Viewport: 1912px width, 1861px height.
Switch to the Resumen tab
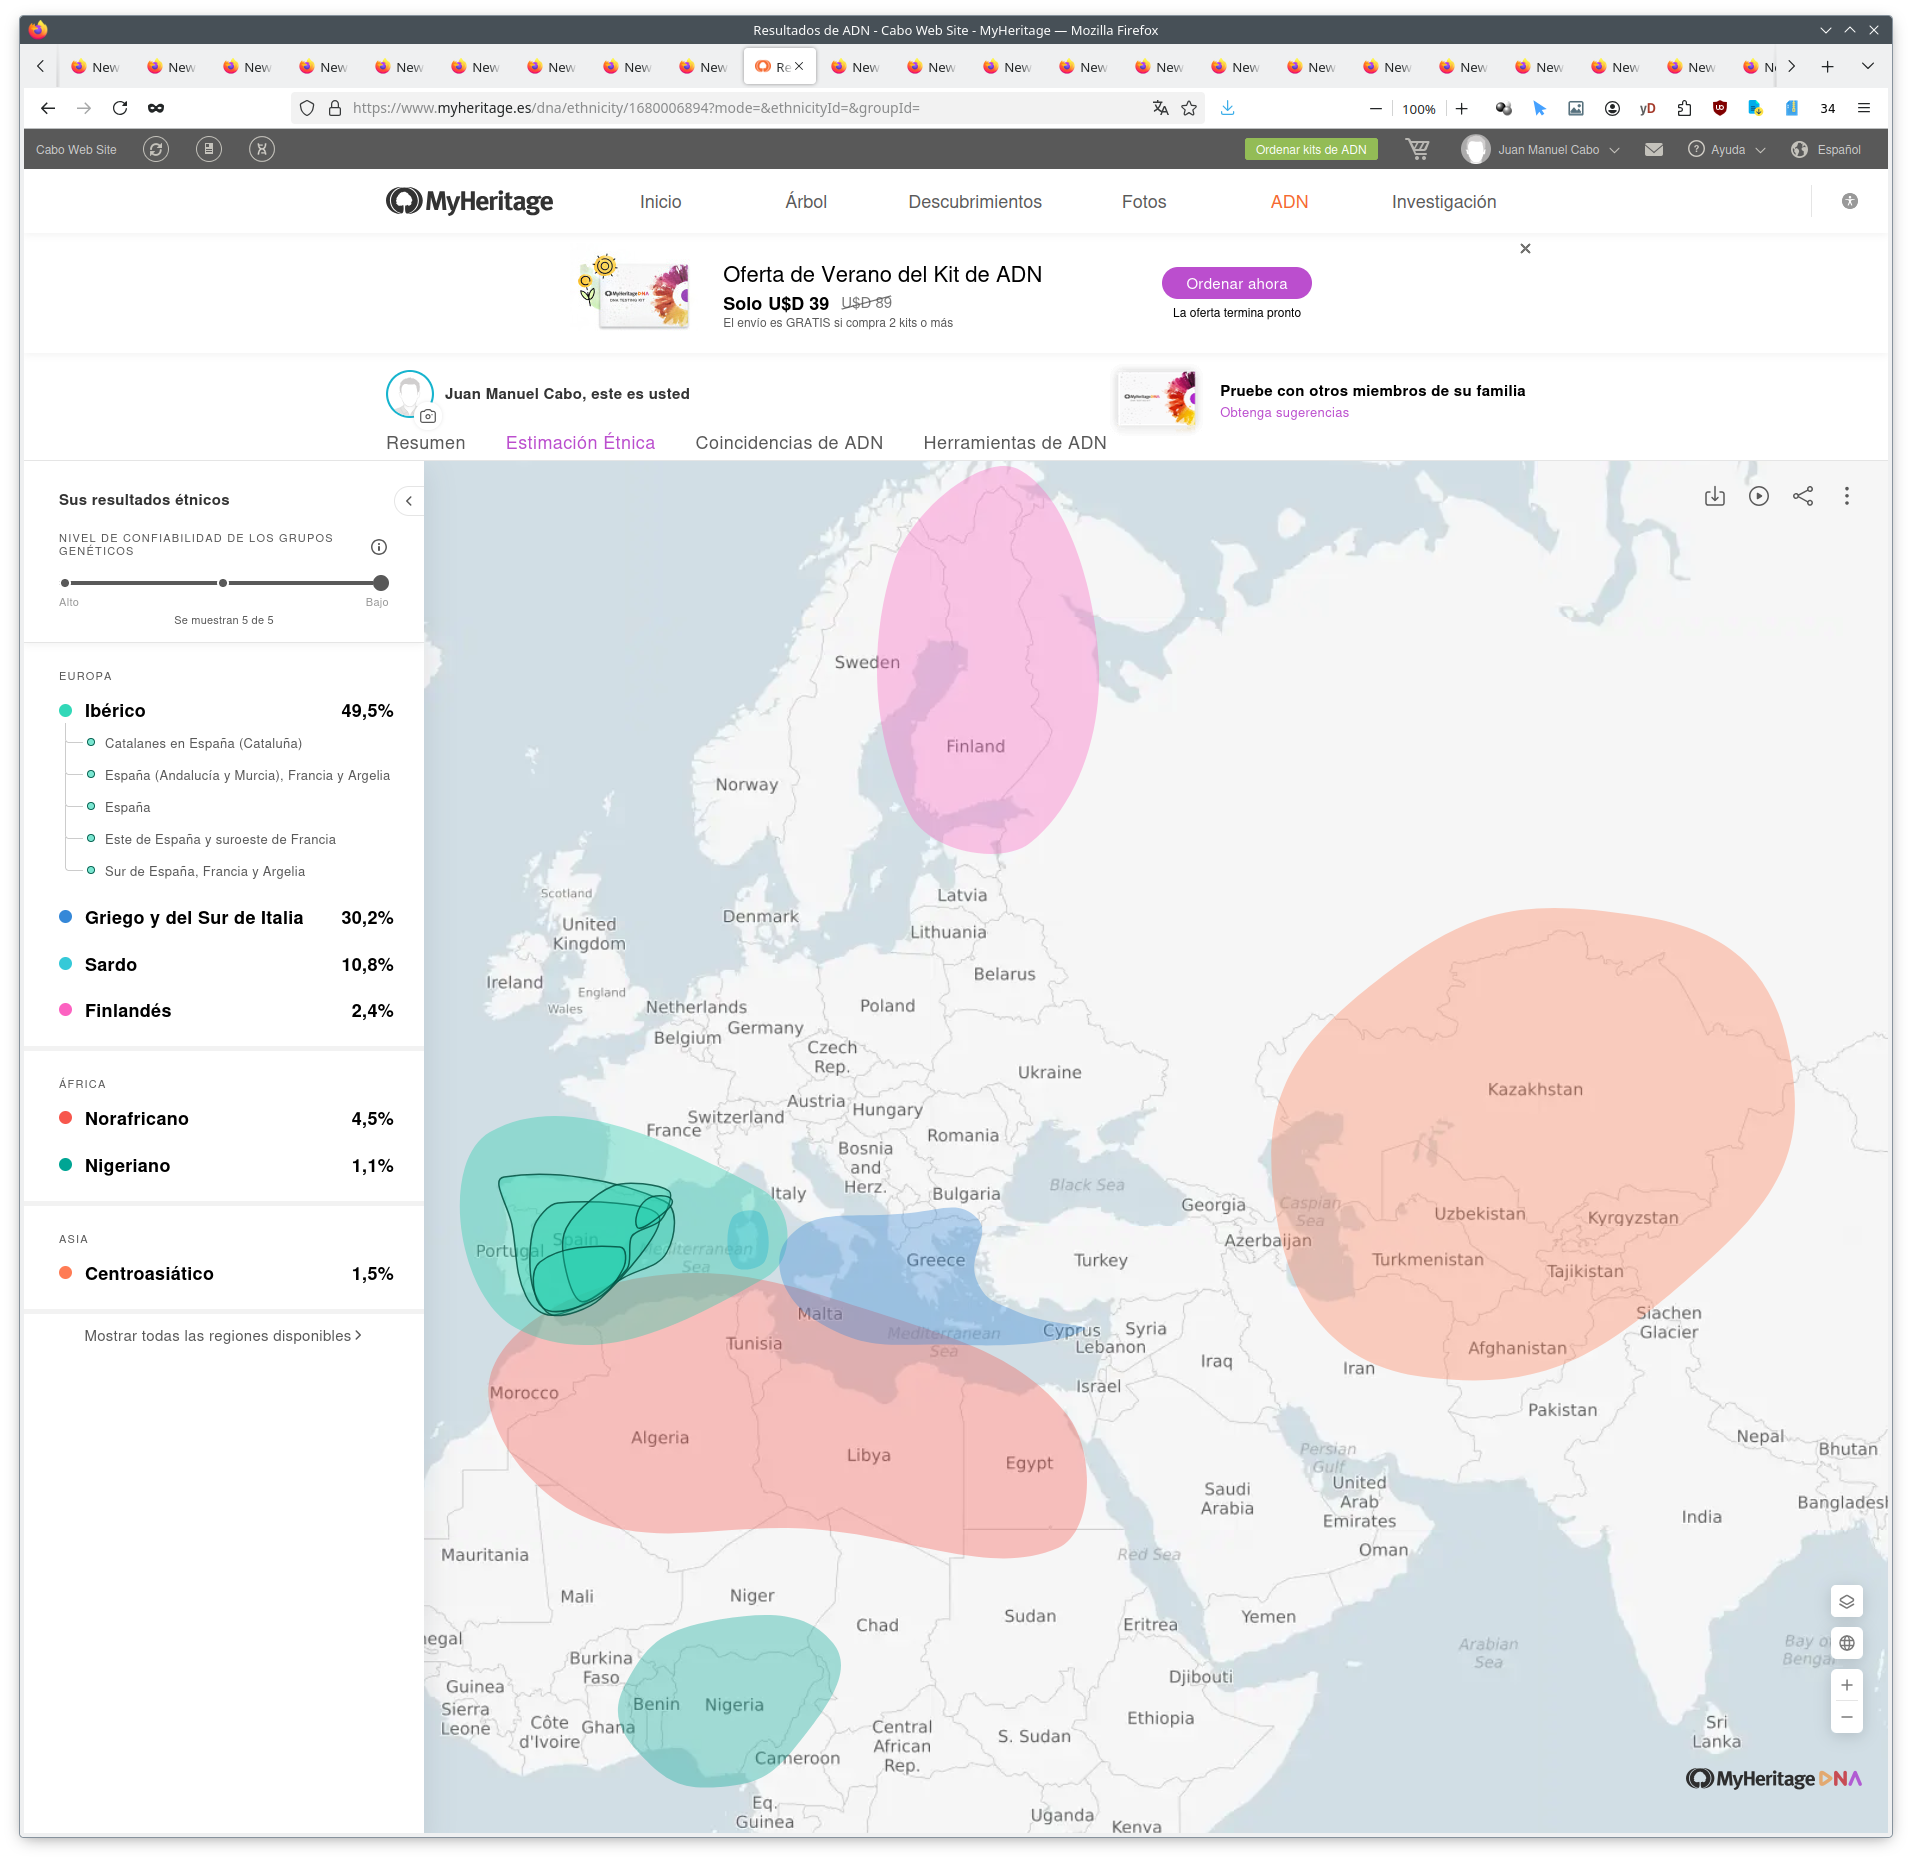coord(425,443)
